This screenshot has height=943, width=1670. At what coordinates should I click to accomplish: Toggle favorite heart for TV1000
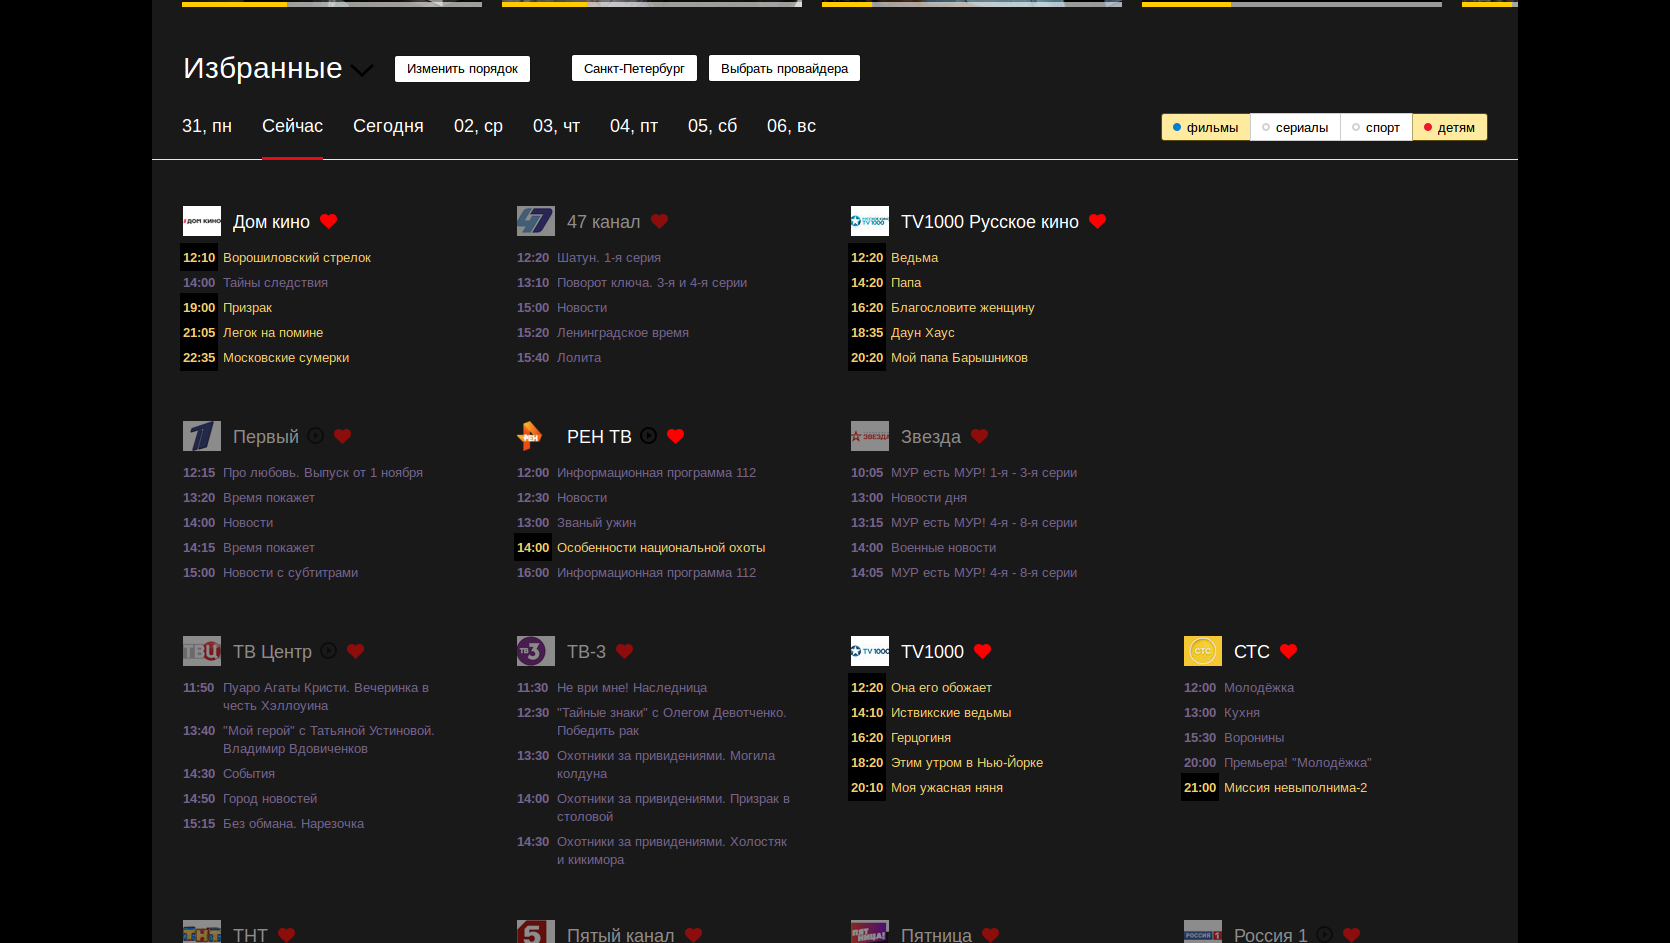point(983,651)
